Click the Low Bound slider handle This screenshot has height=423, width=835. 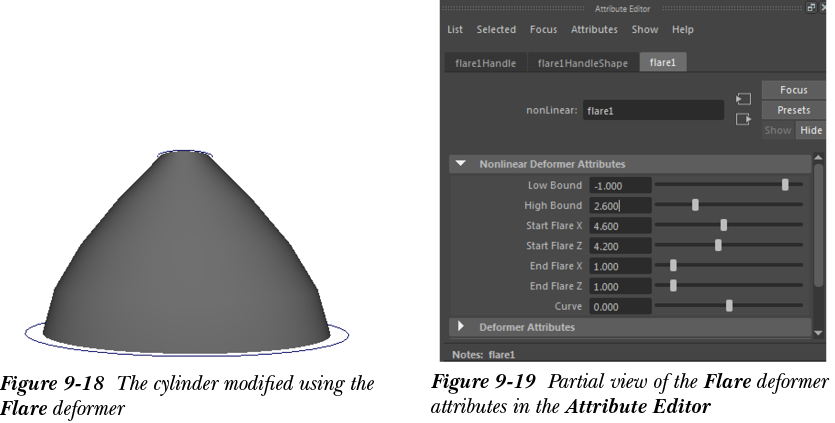tap(785, 185)
